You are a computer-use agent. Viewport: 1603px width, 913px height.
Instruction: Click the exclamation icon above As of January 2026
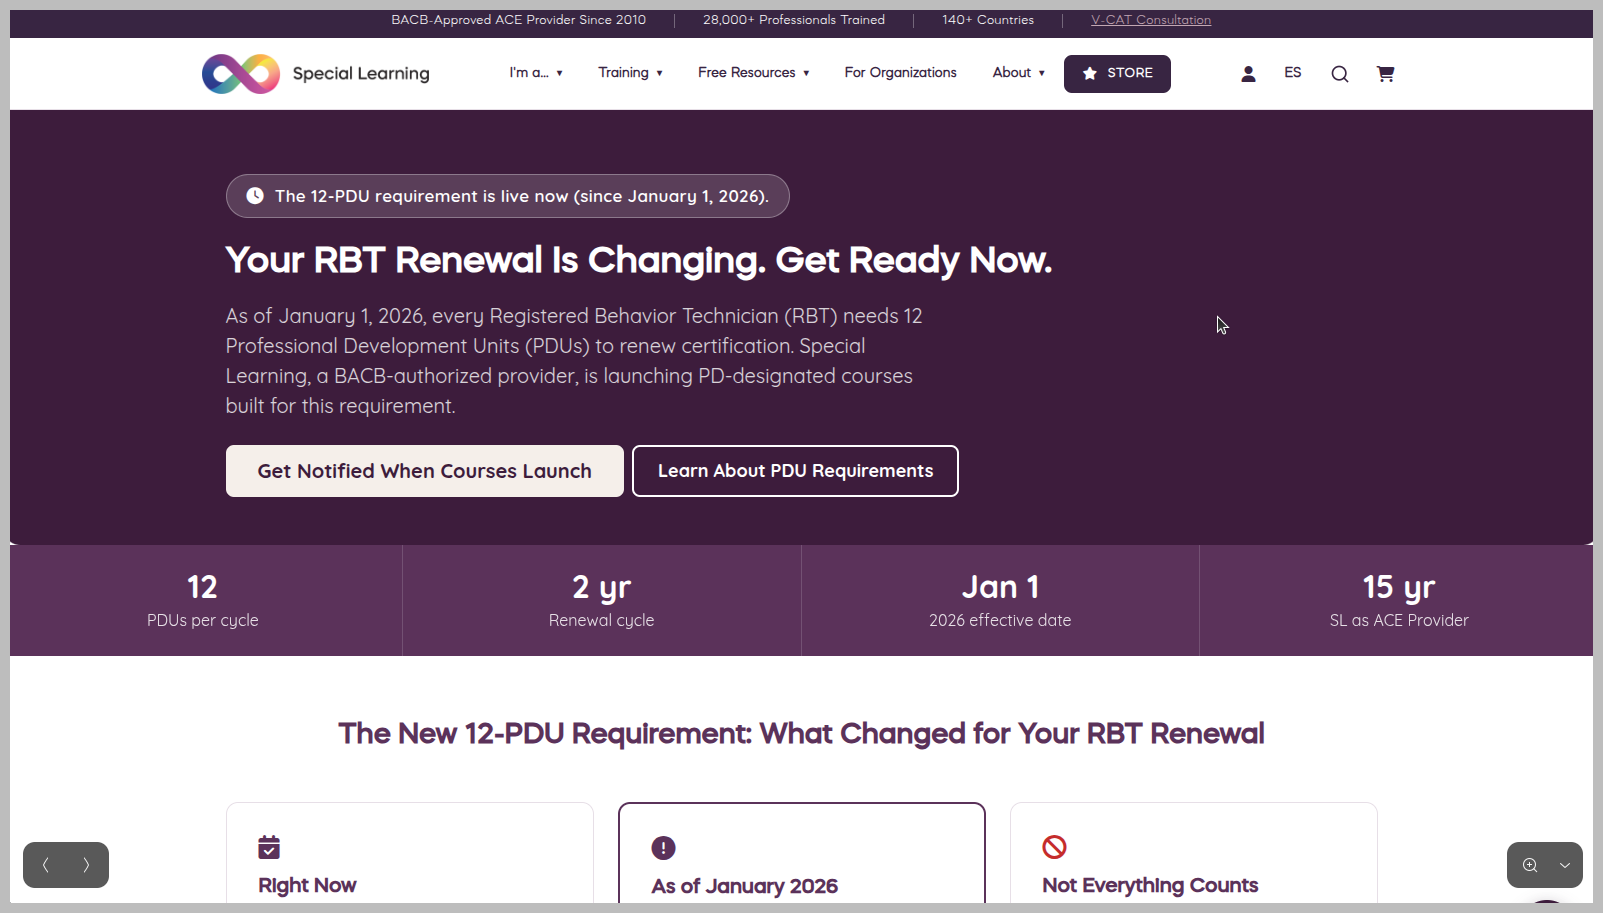click(663, 848)
